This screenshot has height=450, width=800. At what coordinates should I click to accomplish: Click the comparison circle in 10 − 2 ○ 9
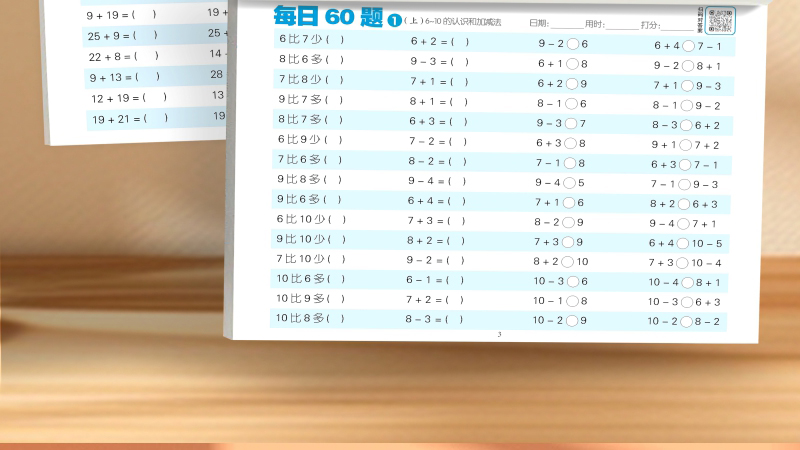tap(570, 321)
